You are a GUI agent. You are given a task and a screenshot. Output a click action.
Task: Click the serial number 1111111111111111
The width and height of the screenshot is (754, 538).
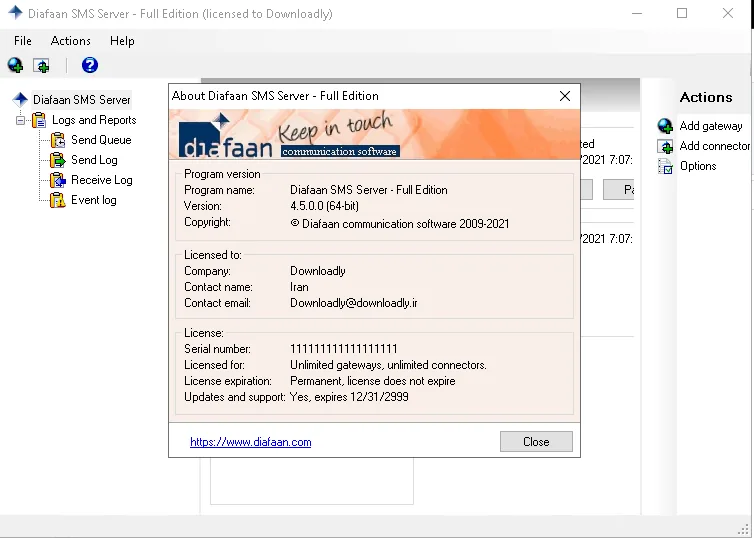tap(343, 349)
